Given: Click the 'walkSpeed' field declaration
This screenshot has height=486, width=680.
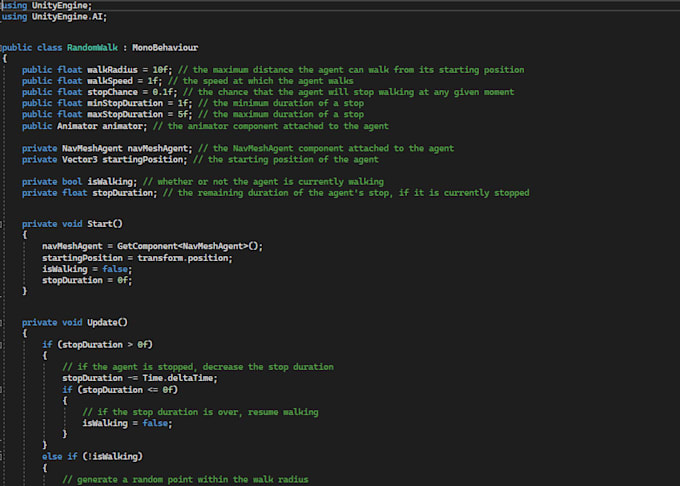Looking at the screenshot, I should click(110, 81).
